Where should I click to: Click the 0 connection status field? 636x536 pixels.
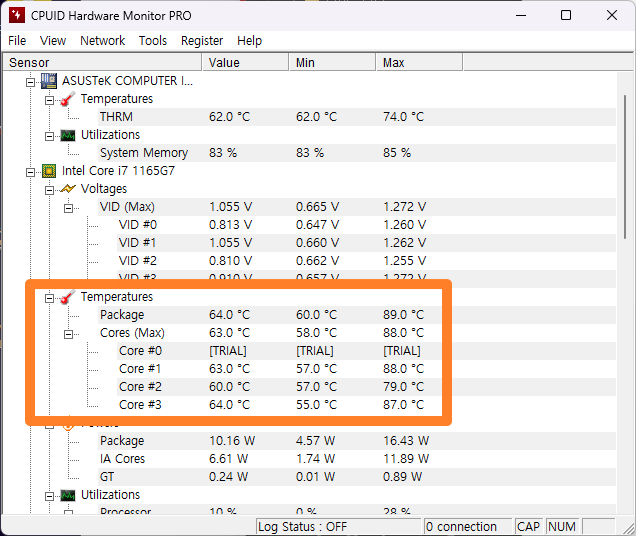468,527
